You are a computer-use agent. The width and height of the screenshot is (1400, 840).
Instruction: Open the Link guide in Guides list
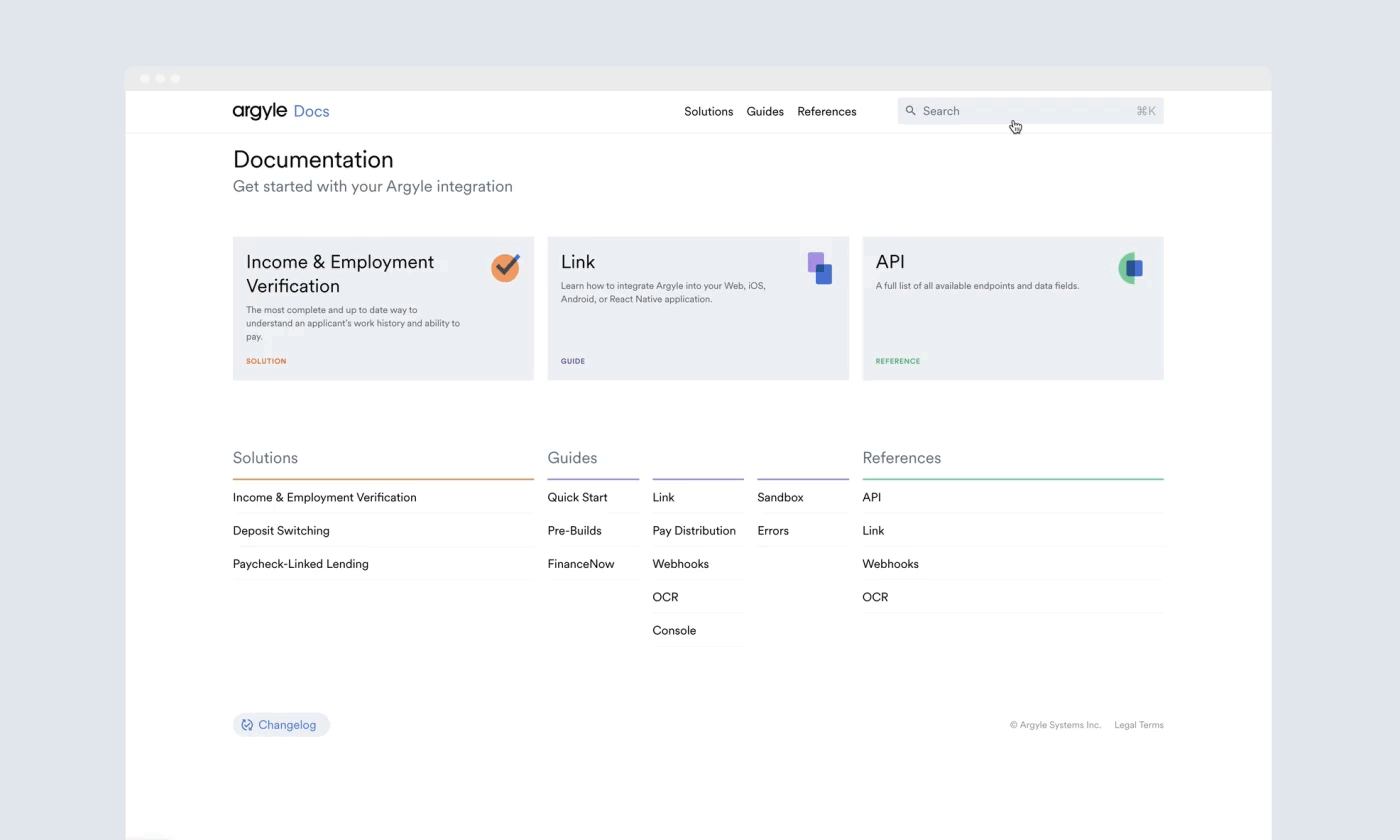(x=663, y=497)
